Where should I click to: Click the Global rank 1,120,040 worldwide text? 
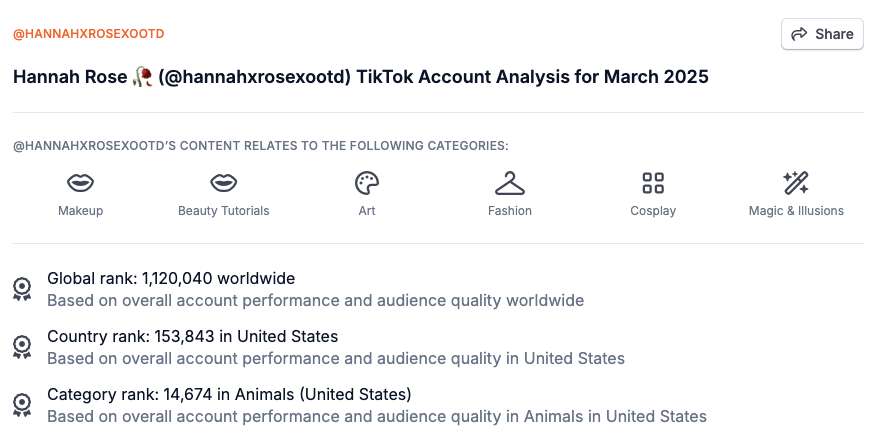[171, 278]
